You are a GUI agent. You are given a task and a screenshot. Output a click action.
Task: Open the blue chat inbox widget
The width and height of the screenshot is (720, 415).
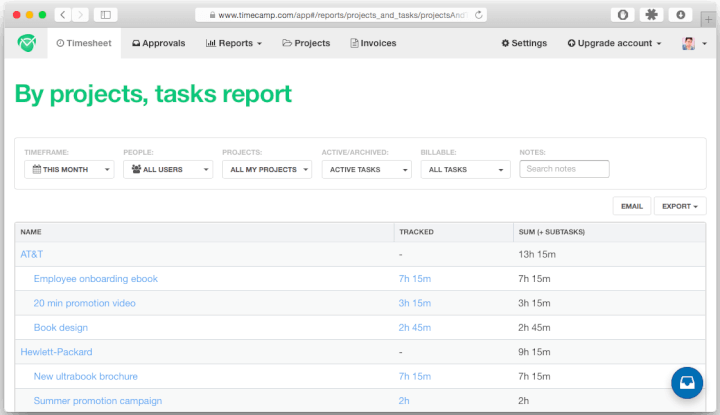tap(687, 383)
